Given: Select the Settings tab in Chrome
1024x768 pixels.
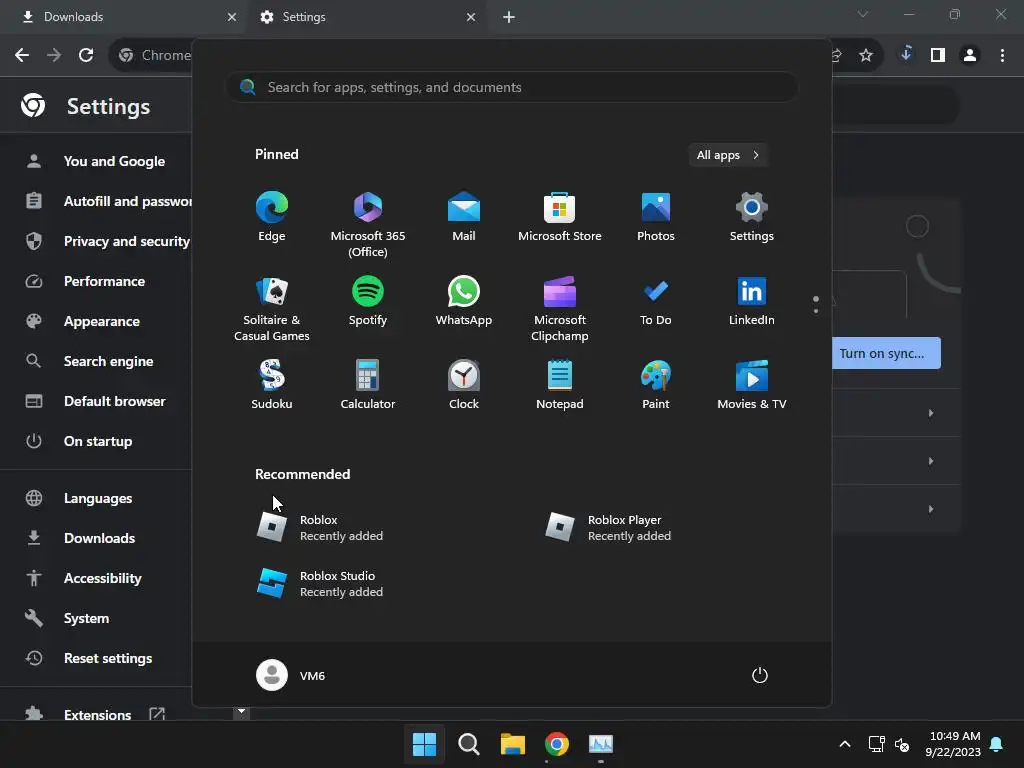Looking at the screenshot, I should 366,17.
